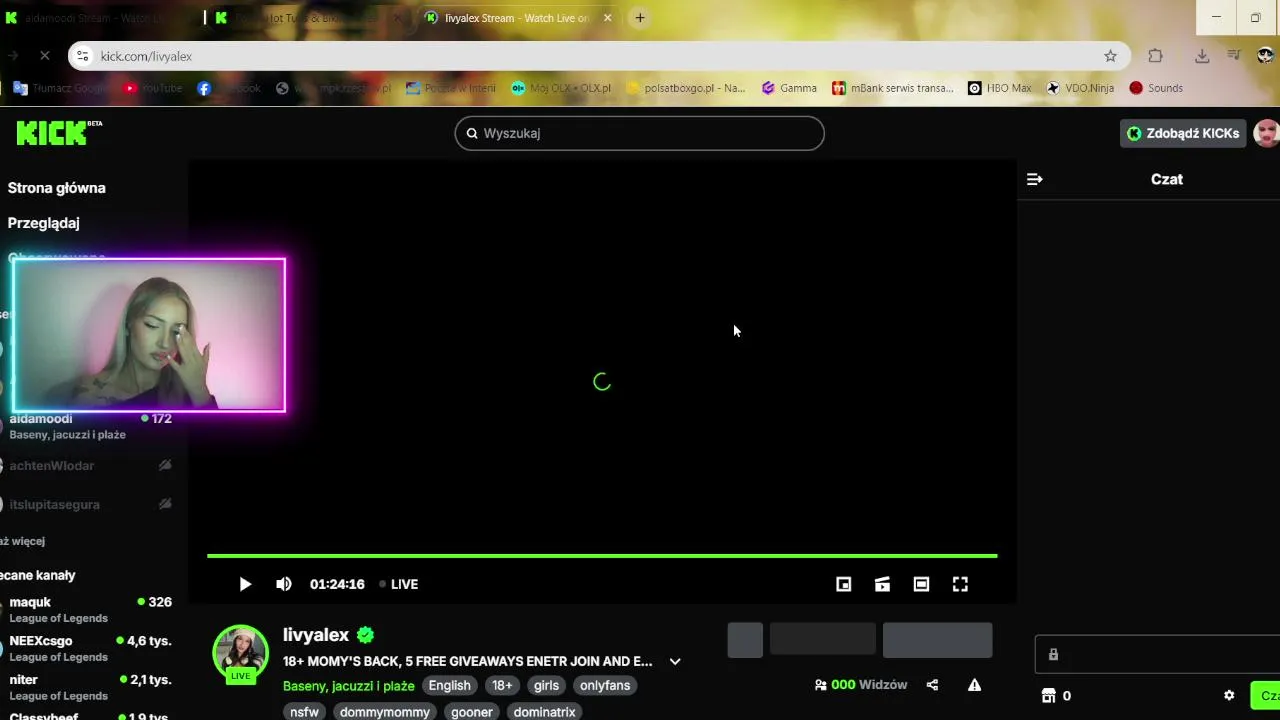Switch to the aidamoodi Stream tab
Image resolution: width=1280 pixels, height=720 pixels.
[95, 18]
